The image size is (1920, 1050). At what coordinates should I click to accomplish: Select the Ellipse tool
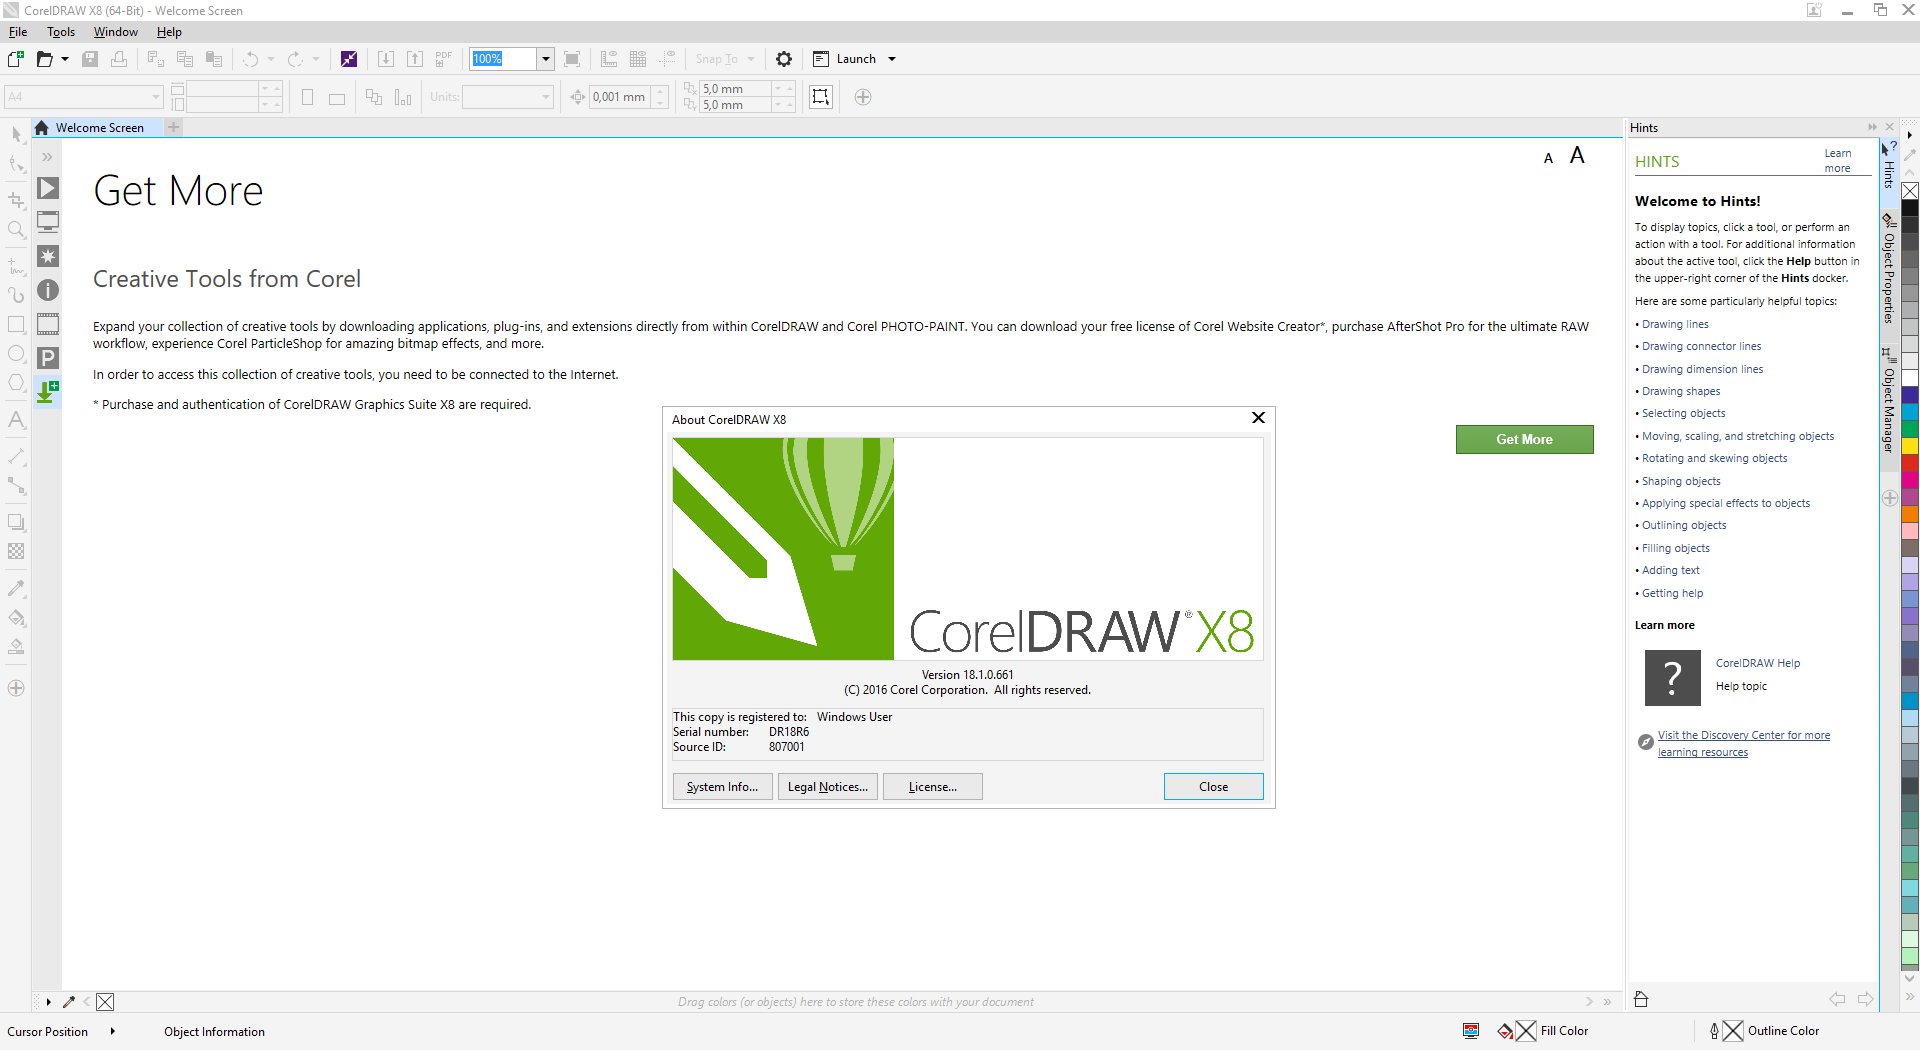(x=16, y=354)
